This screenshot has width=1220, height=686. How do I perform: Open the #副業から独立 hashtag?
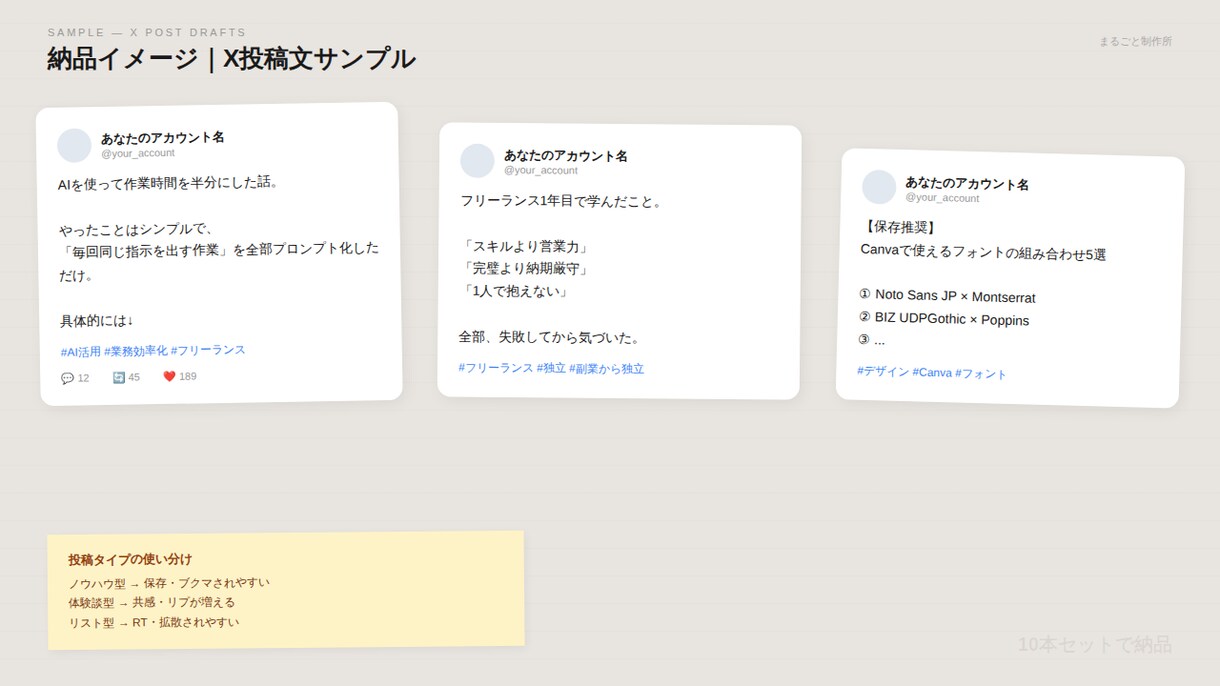(x=607, y=369)
